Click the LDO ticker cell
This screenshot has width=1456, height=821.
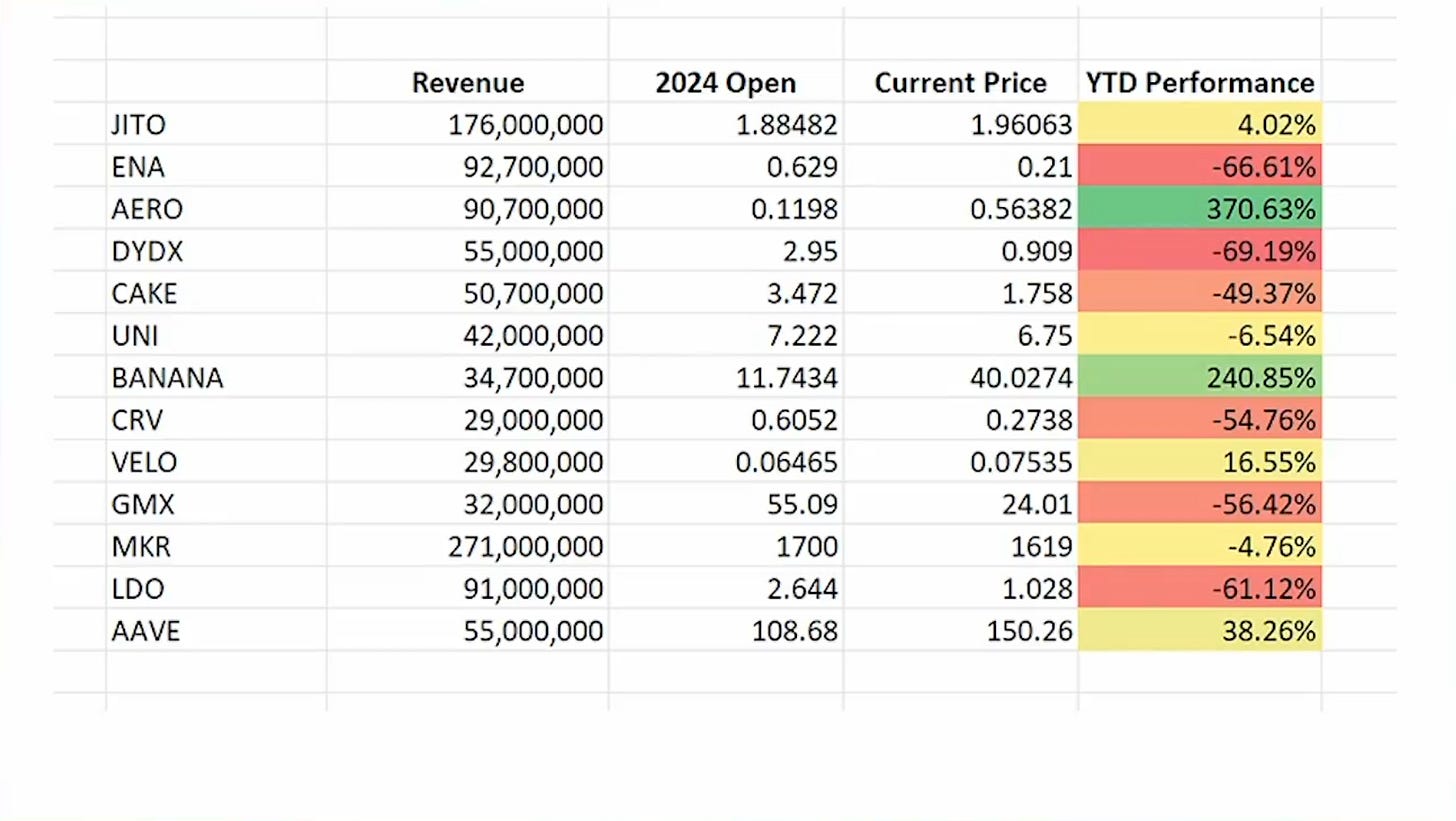(216, 588)
